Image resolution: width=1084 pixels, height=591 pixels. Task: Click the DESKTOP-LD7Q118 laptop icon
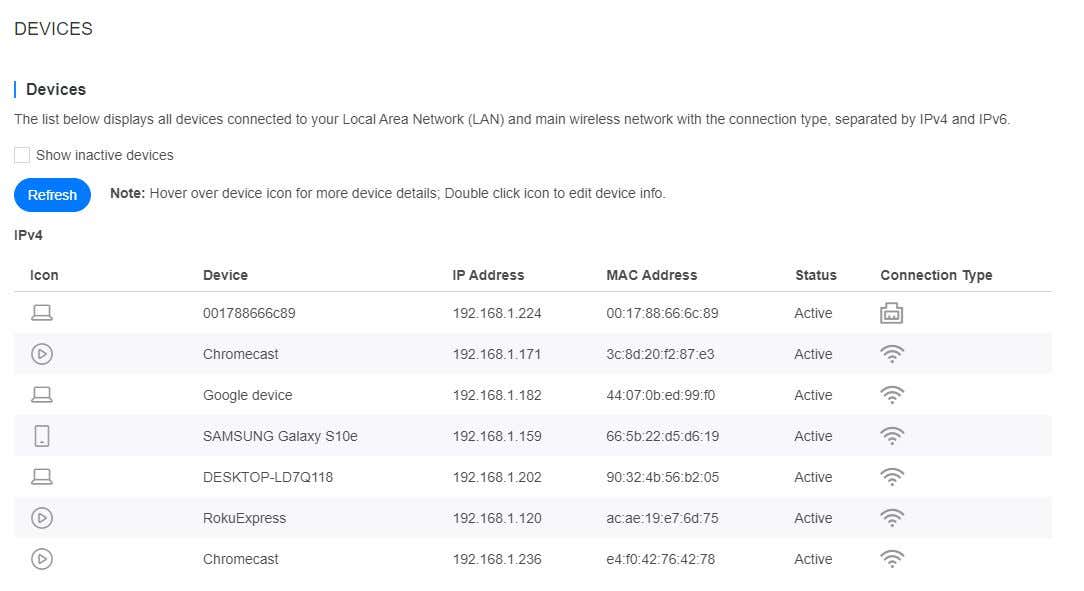click(x=41, y=477)
